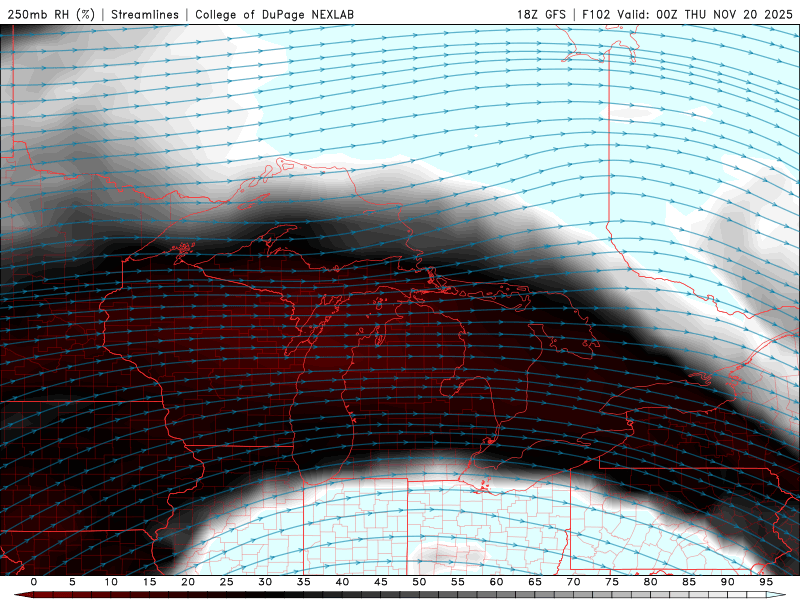This screenshot has width=800, height=600.
Task: Select the "60" color scale label
Action: click(x=496, y=582)
